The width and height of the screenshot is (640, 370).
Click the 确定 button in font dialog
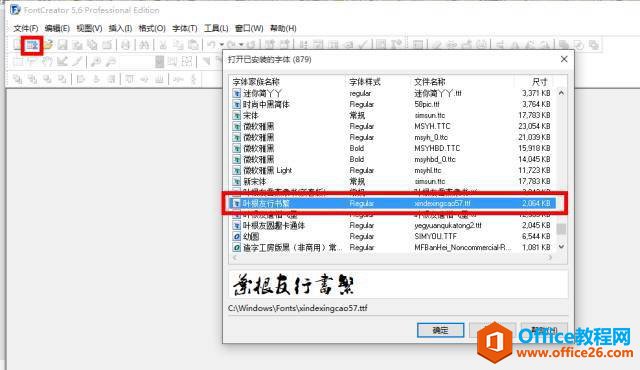tap(440, 330)
